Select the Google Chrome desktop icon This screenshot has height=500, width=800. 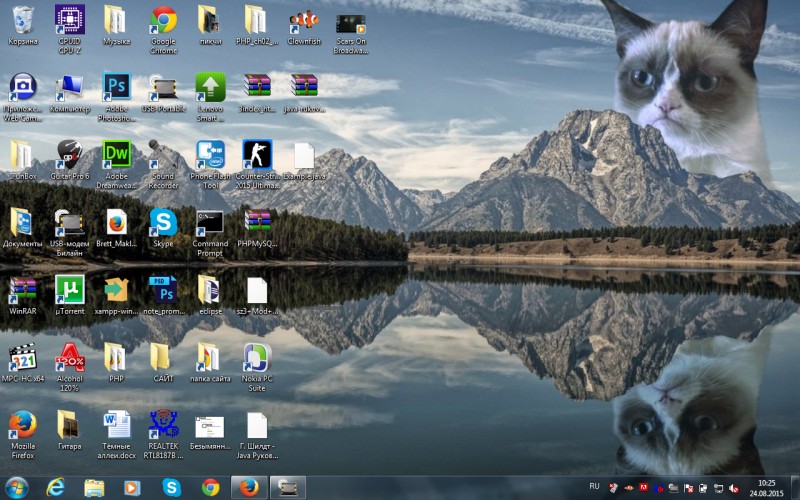click(163, 20)
